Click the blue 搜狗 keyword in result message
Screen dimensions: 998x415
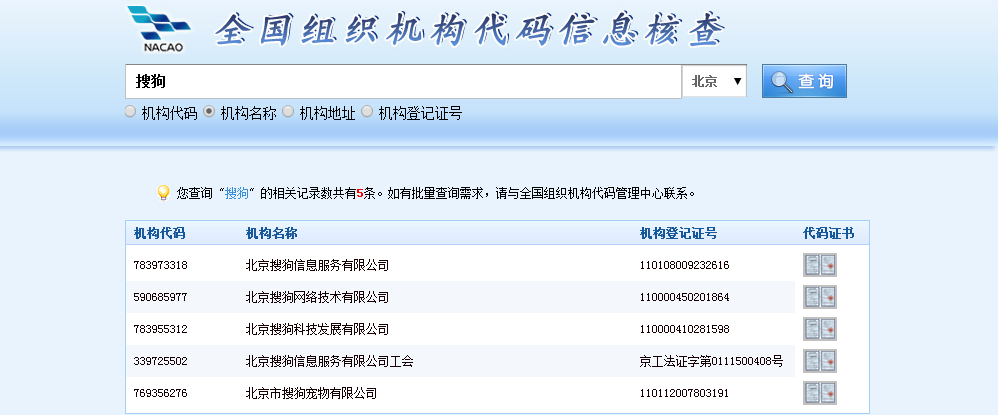point(237,193)
